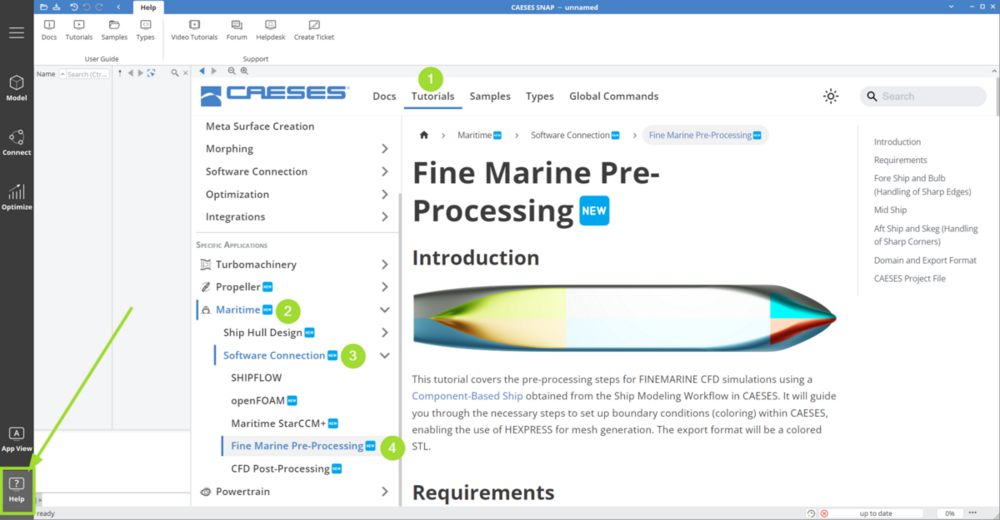The height and width of the screenshot is (520, 1000).
Task: Switch to the Tutorials navigation tab
Action: click(432, 96)
